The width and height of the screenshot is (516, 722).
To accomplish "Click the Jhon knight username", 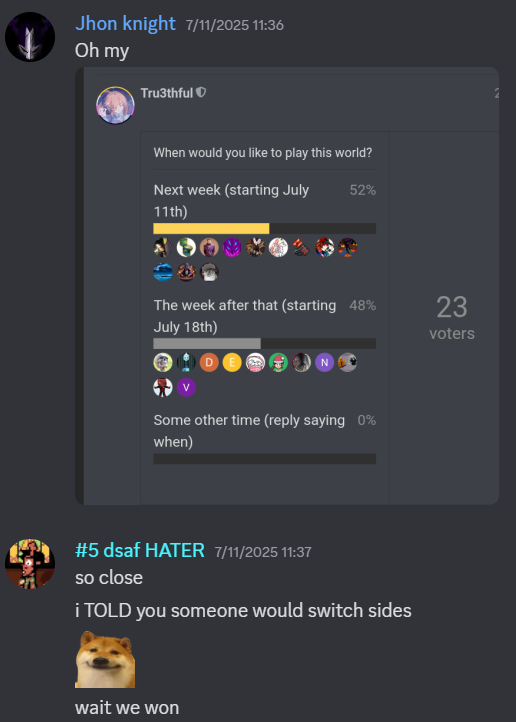I will coord(125,23).
